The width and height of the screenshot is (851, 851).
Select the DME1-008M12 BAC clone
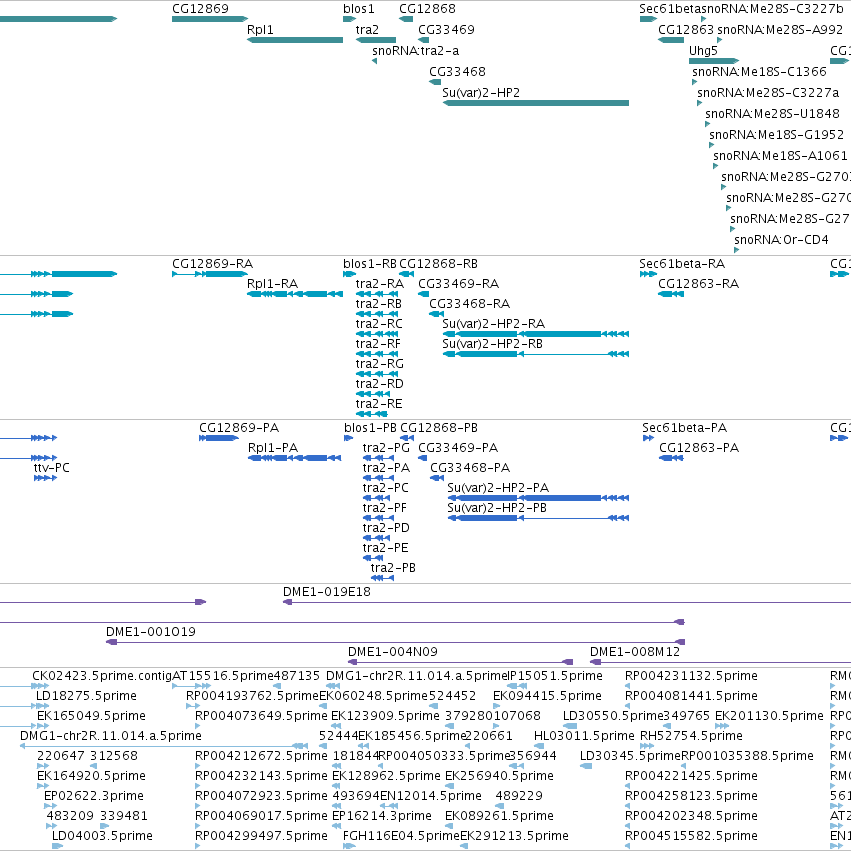click(720, 662)
